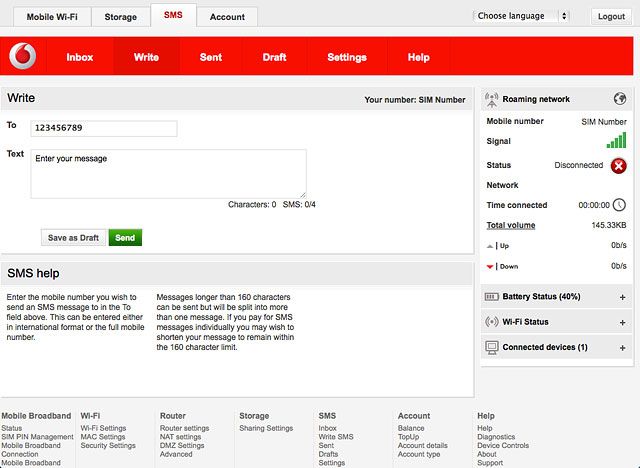The height and width of the screenshot is (468, 640).
Task: Open footer Wi-Fi Settings link
Action: 103,428
